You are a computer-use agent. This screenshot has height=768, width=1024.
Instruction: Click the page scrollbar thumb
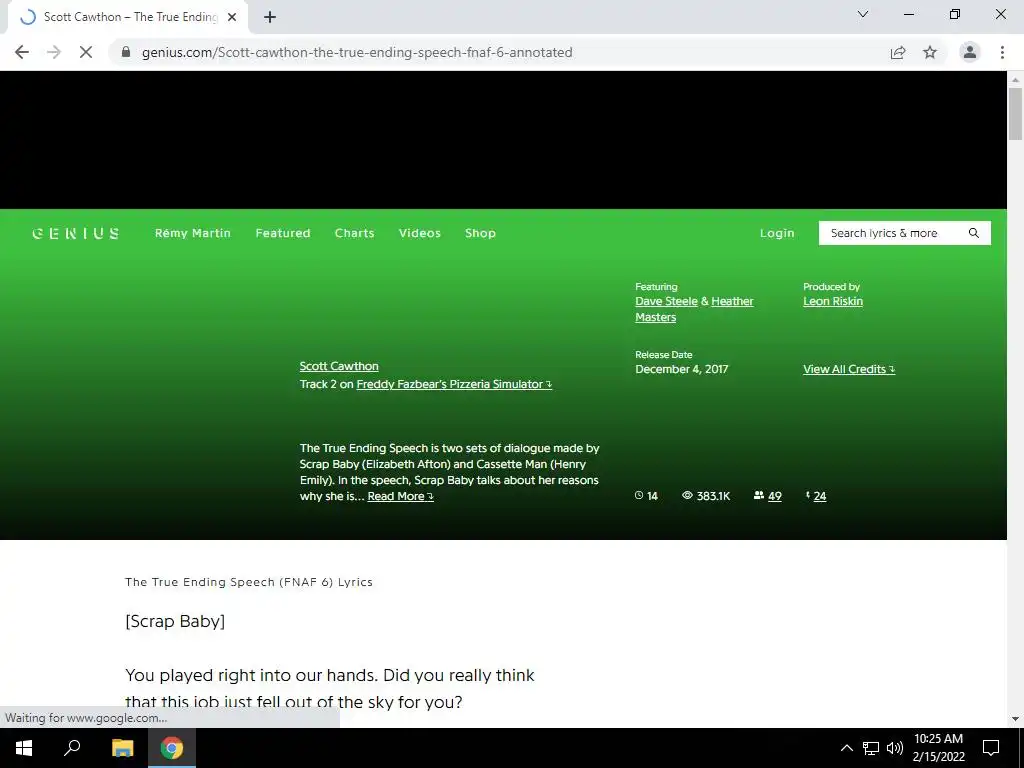pyautogui.click(x=1016, y=114)
